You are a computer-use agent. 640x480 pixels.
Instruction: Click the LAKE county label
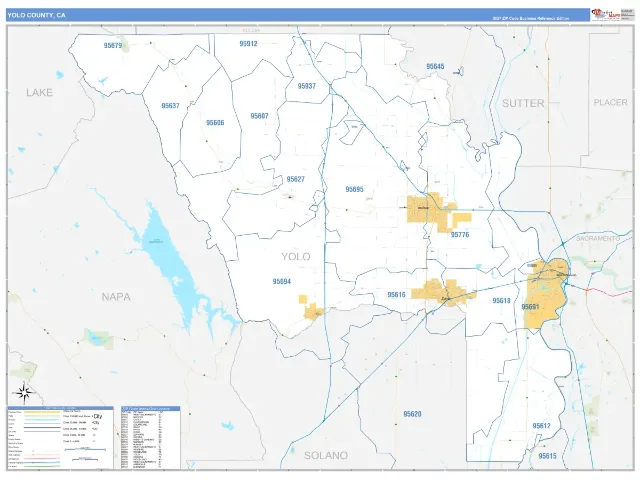40,93
